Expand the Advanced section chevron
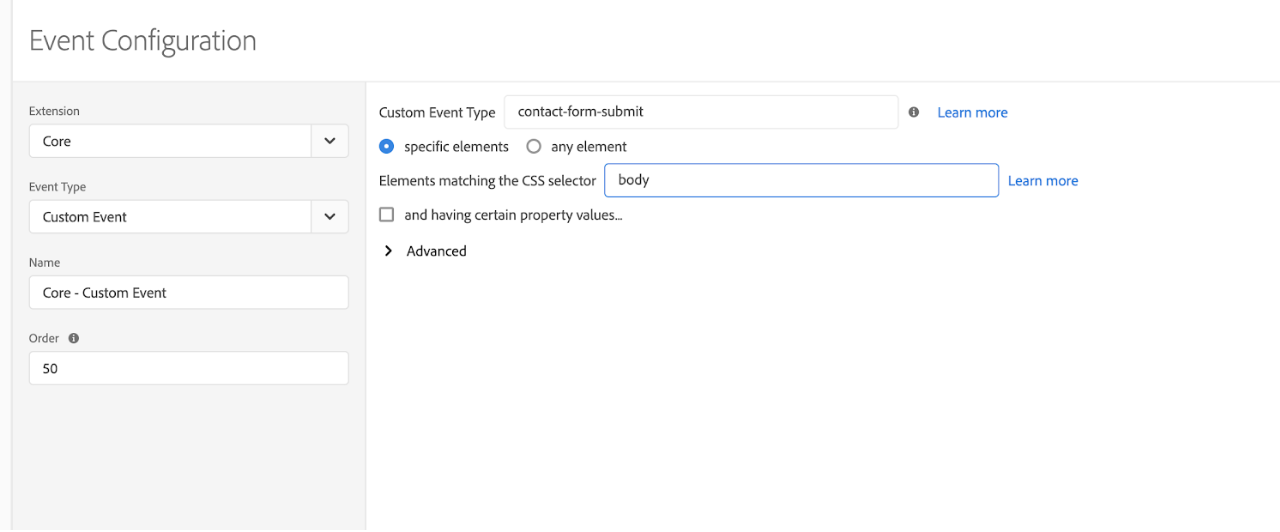 tap(388, 251)
